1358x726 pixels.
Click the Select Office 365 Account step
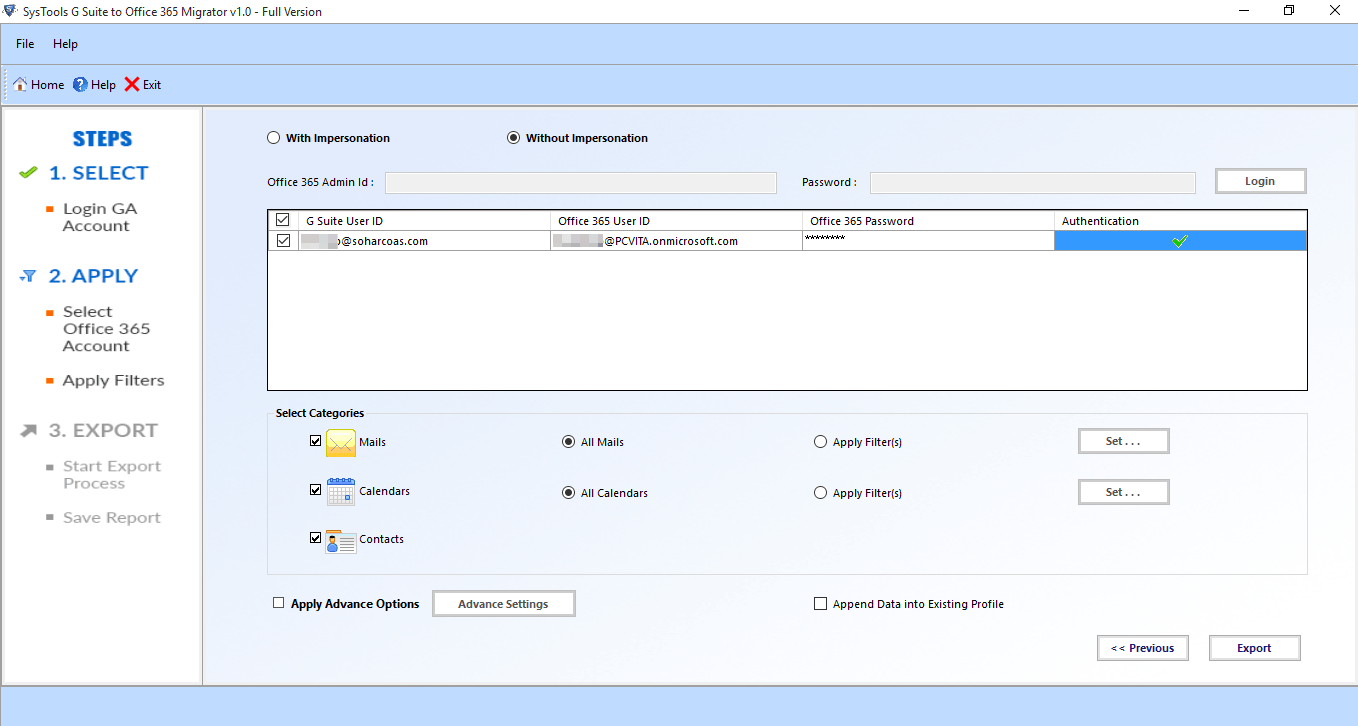(106, 329)
